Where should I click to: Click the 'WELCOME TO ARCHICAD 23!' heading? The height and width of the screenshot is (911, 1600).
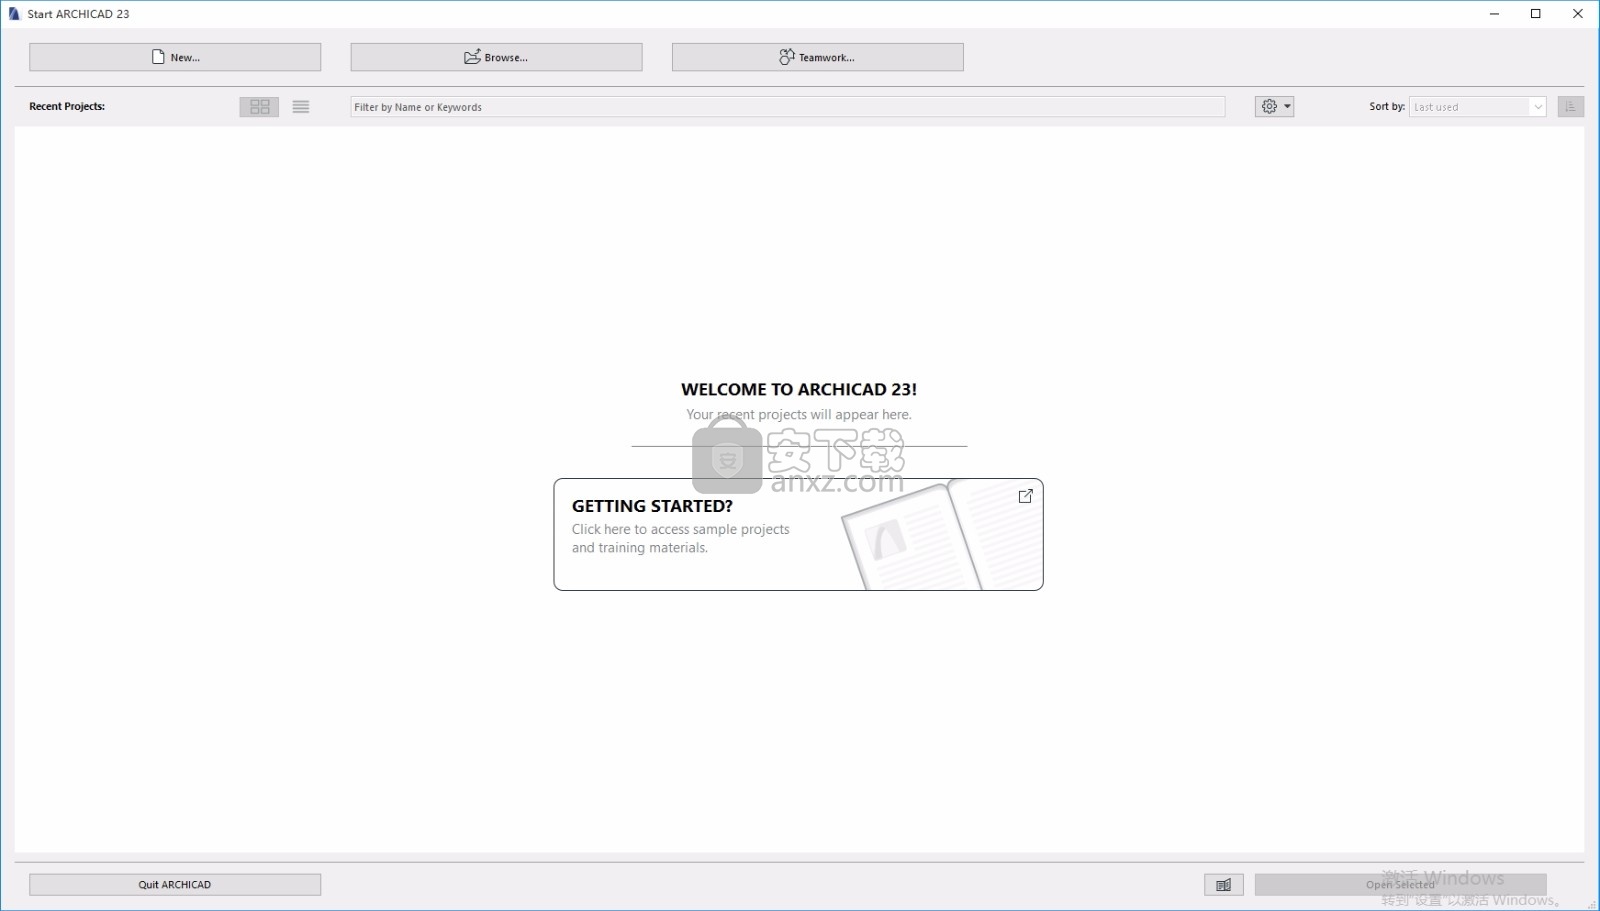pyautogui.click(x=799, y=389)
